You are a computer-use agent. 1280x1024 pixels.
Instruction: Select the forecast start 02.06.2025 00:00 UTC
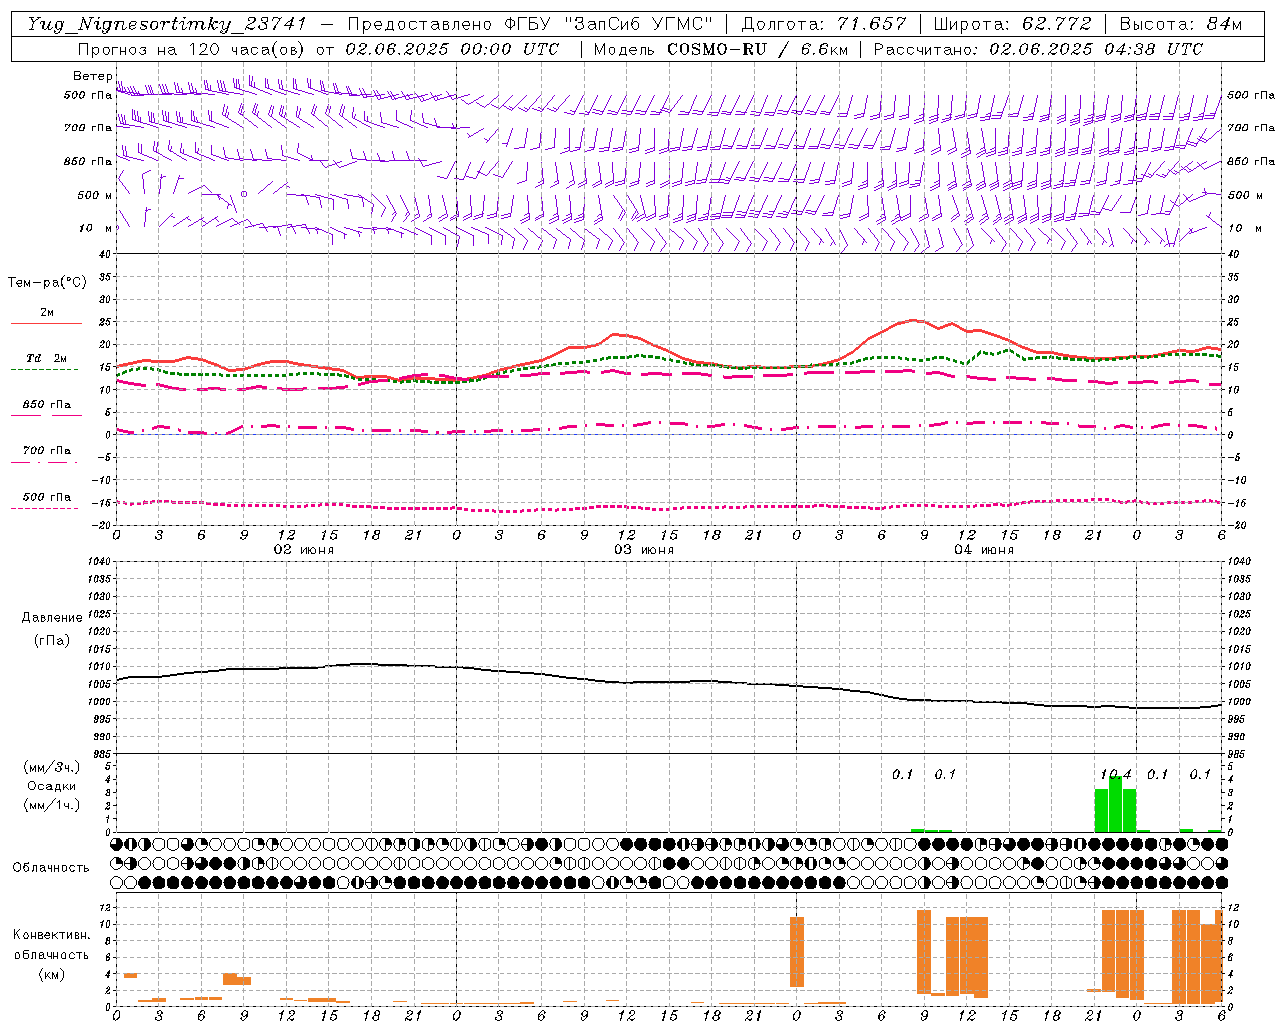click(452, 49)
